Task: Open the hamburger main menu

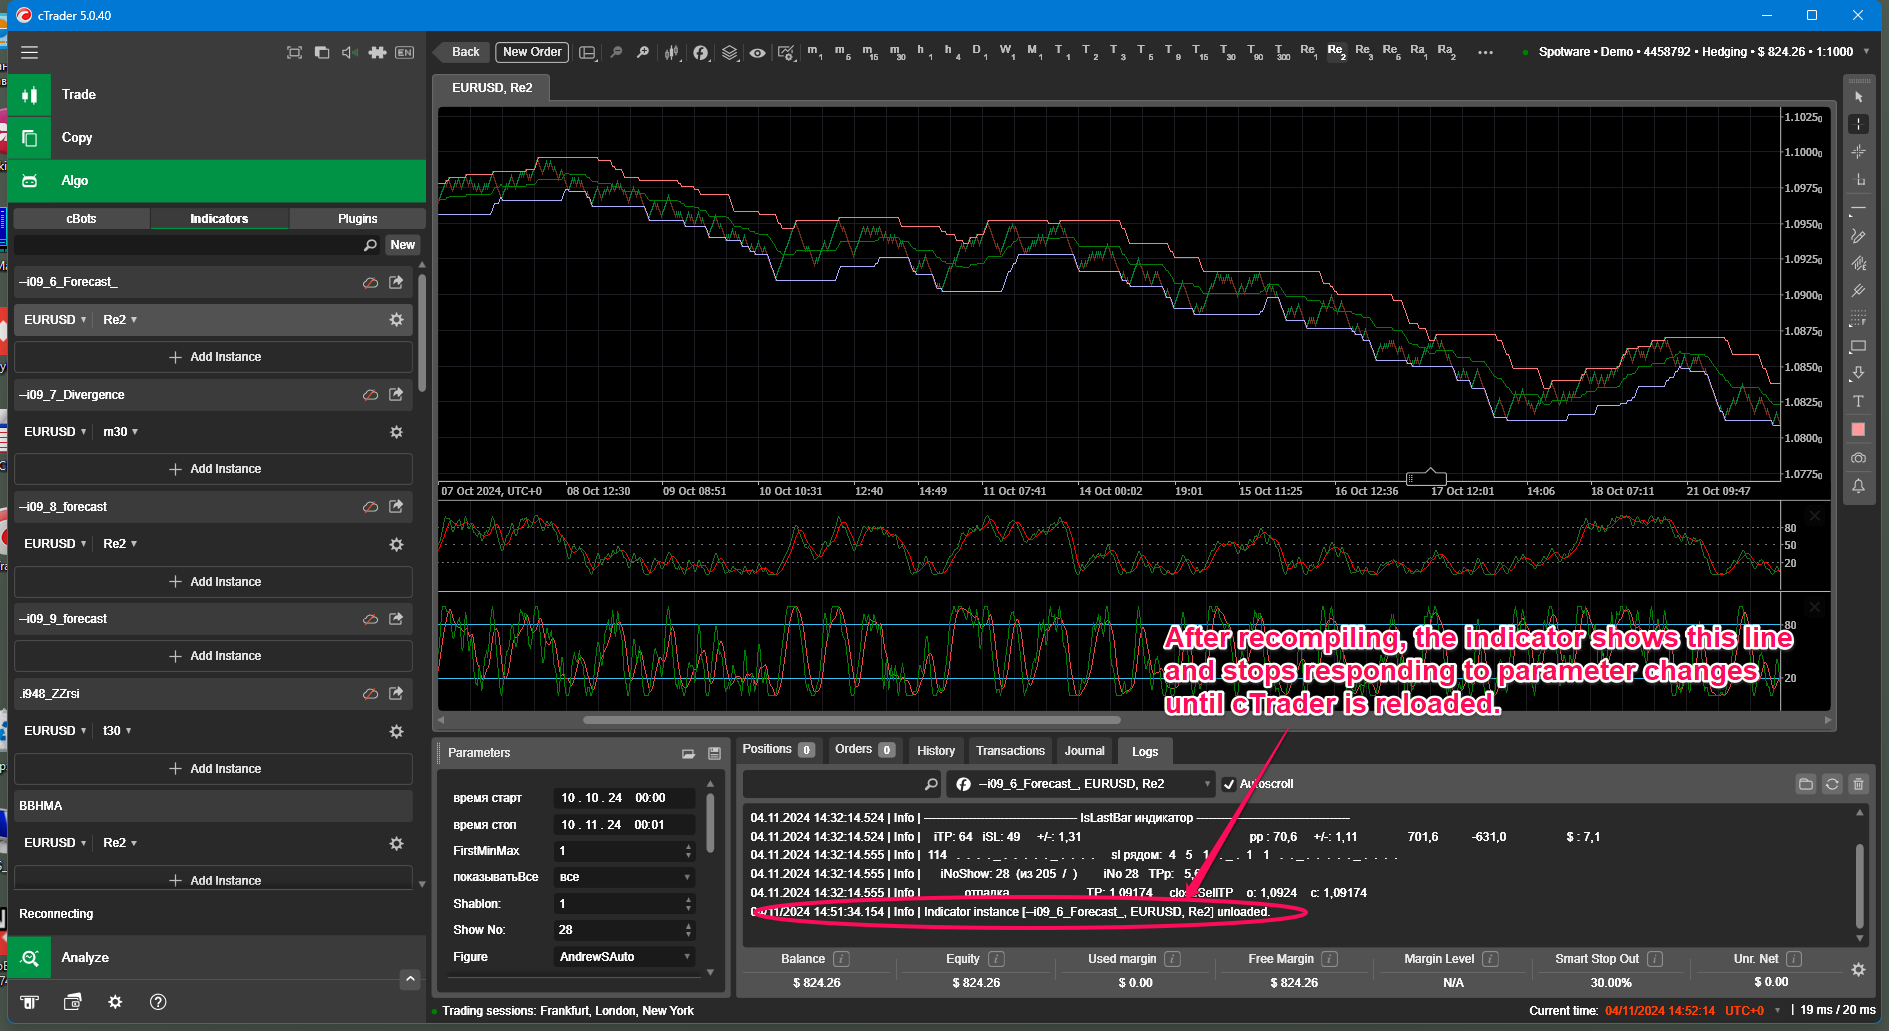Action: pos(29,52)
